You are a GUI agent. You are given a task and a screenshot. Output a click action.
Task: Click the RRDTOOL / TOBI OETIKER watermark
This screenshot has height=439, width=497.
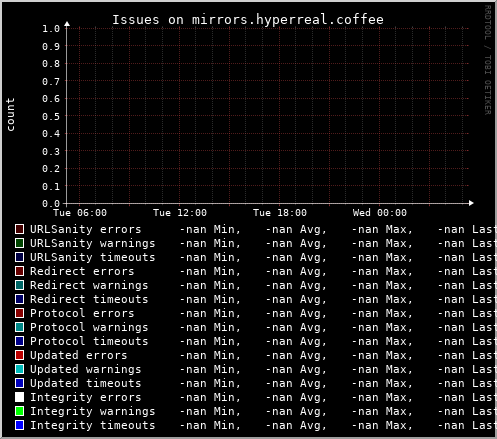click(487, 60)
